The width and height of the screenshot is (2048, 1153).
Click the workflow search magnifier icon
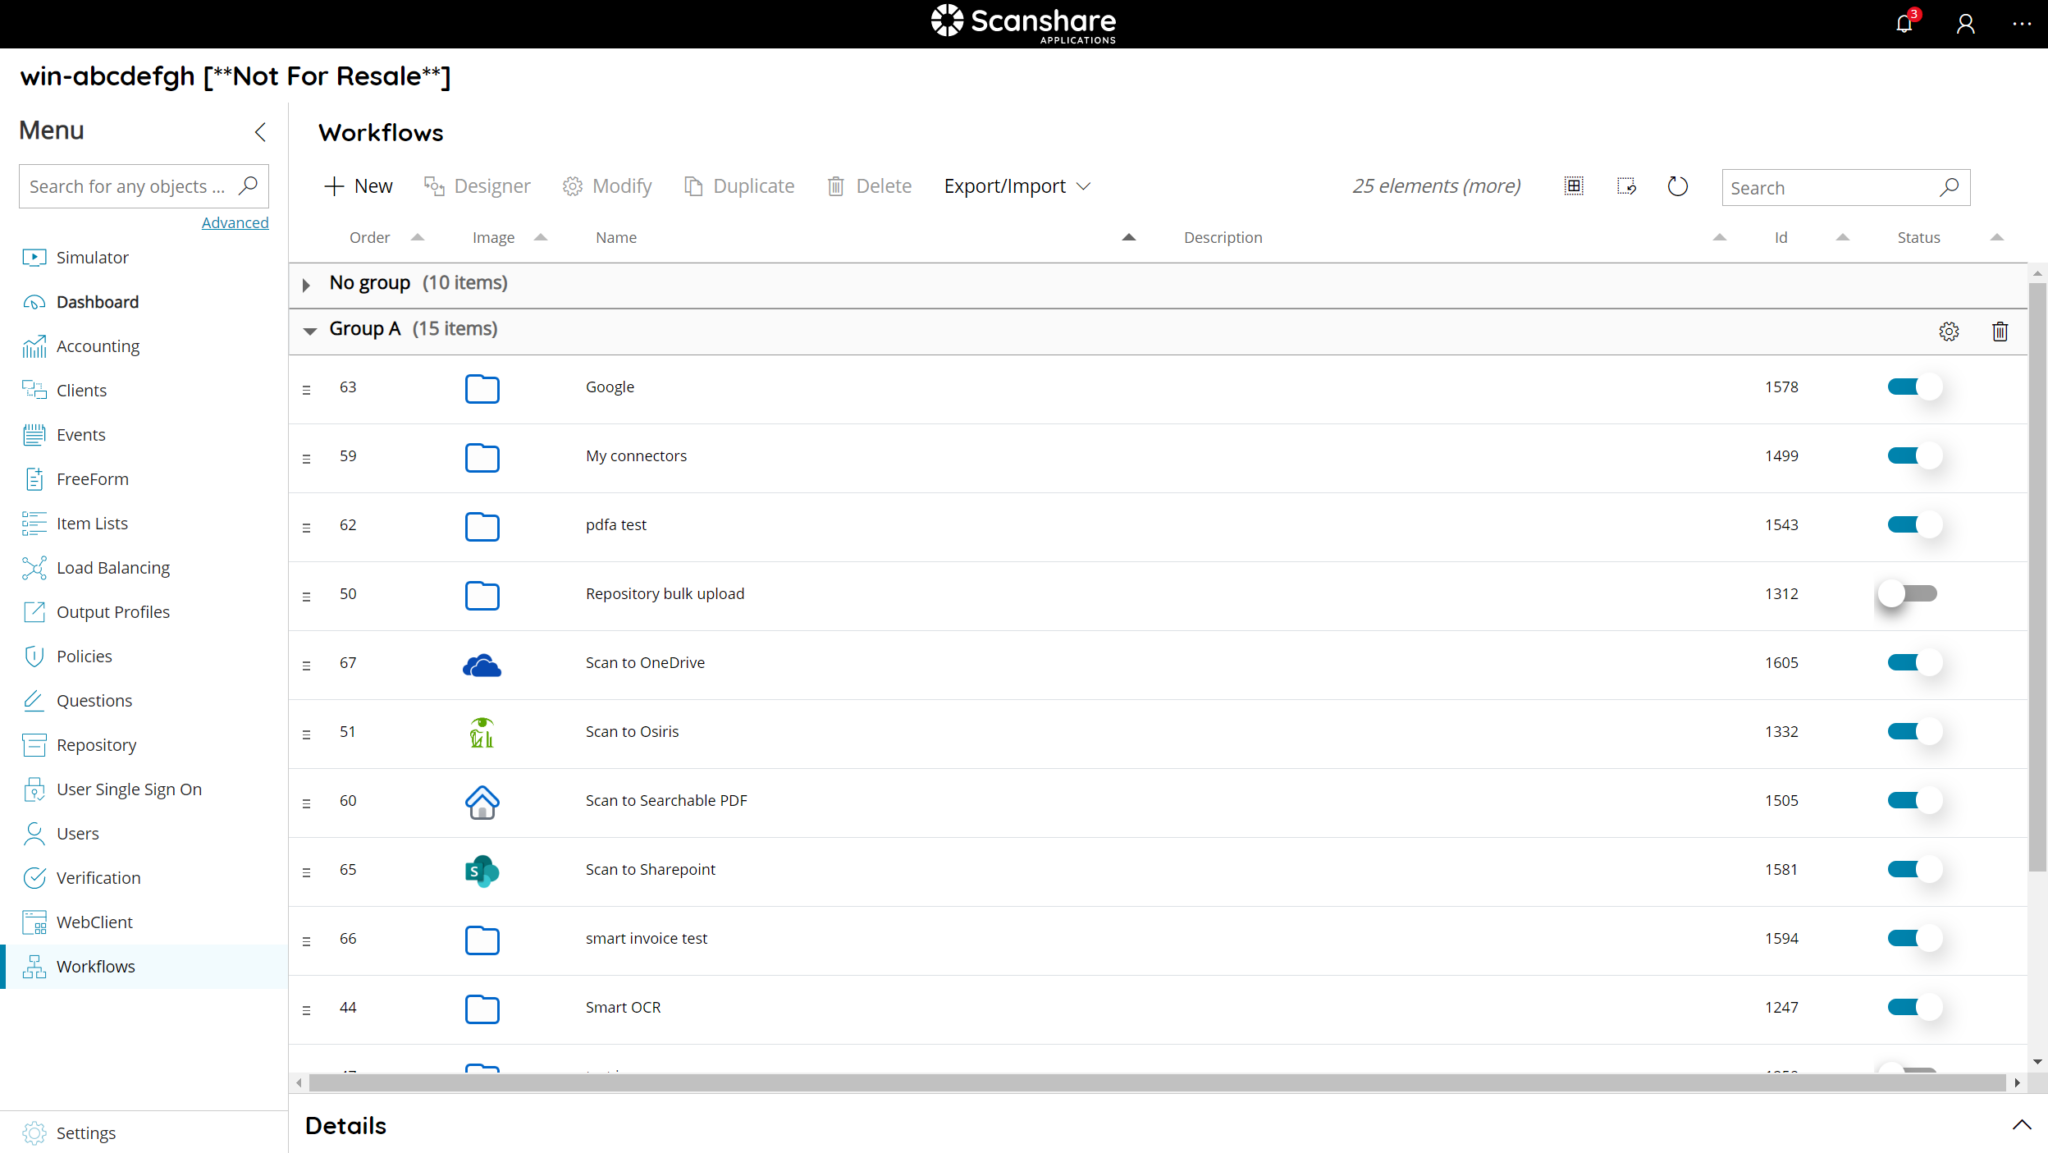coord(1949,187)
